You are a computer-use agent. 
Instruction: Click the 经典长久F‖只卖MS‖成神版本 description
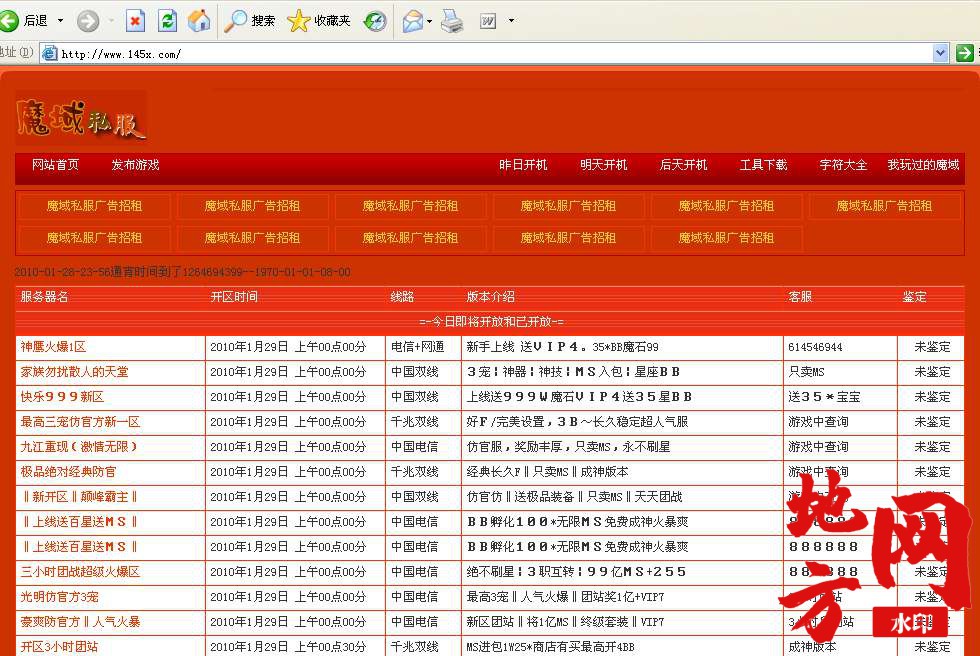pyautogui.click(x=548, y=472)
